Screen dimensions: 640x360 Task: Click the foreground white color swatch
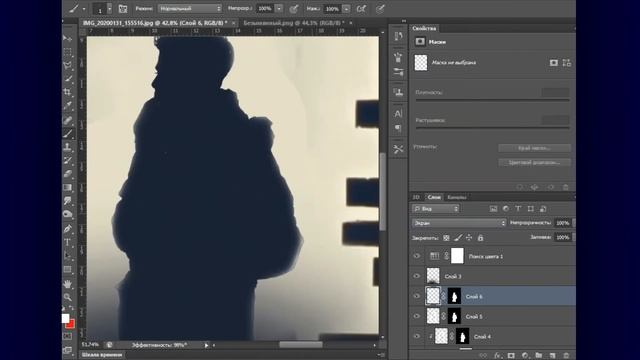click(x=65, y=318)
